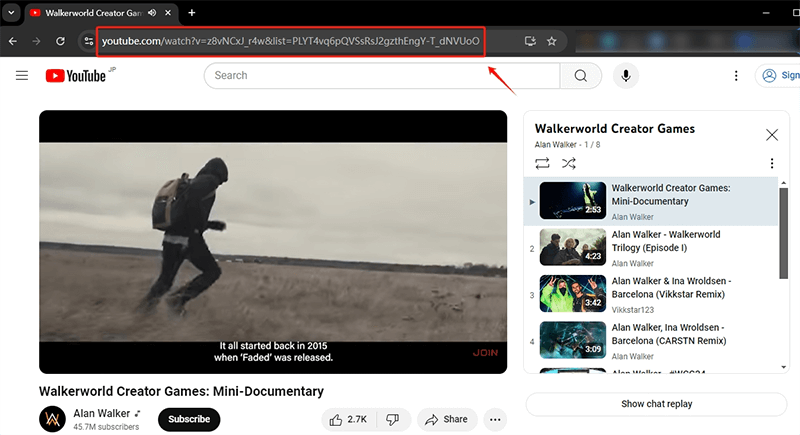The image size is (800, 435).
Task: Open playlist options three-dot menu
Action: pyautogui.click(x=771, y=163)
